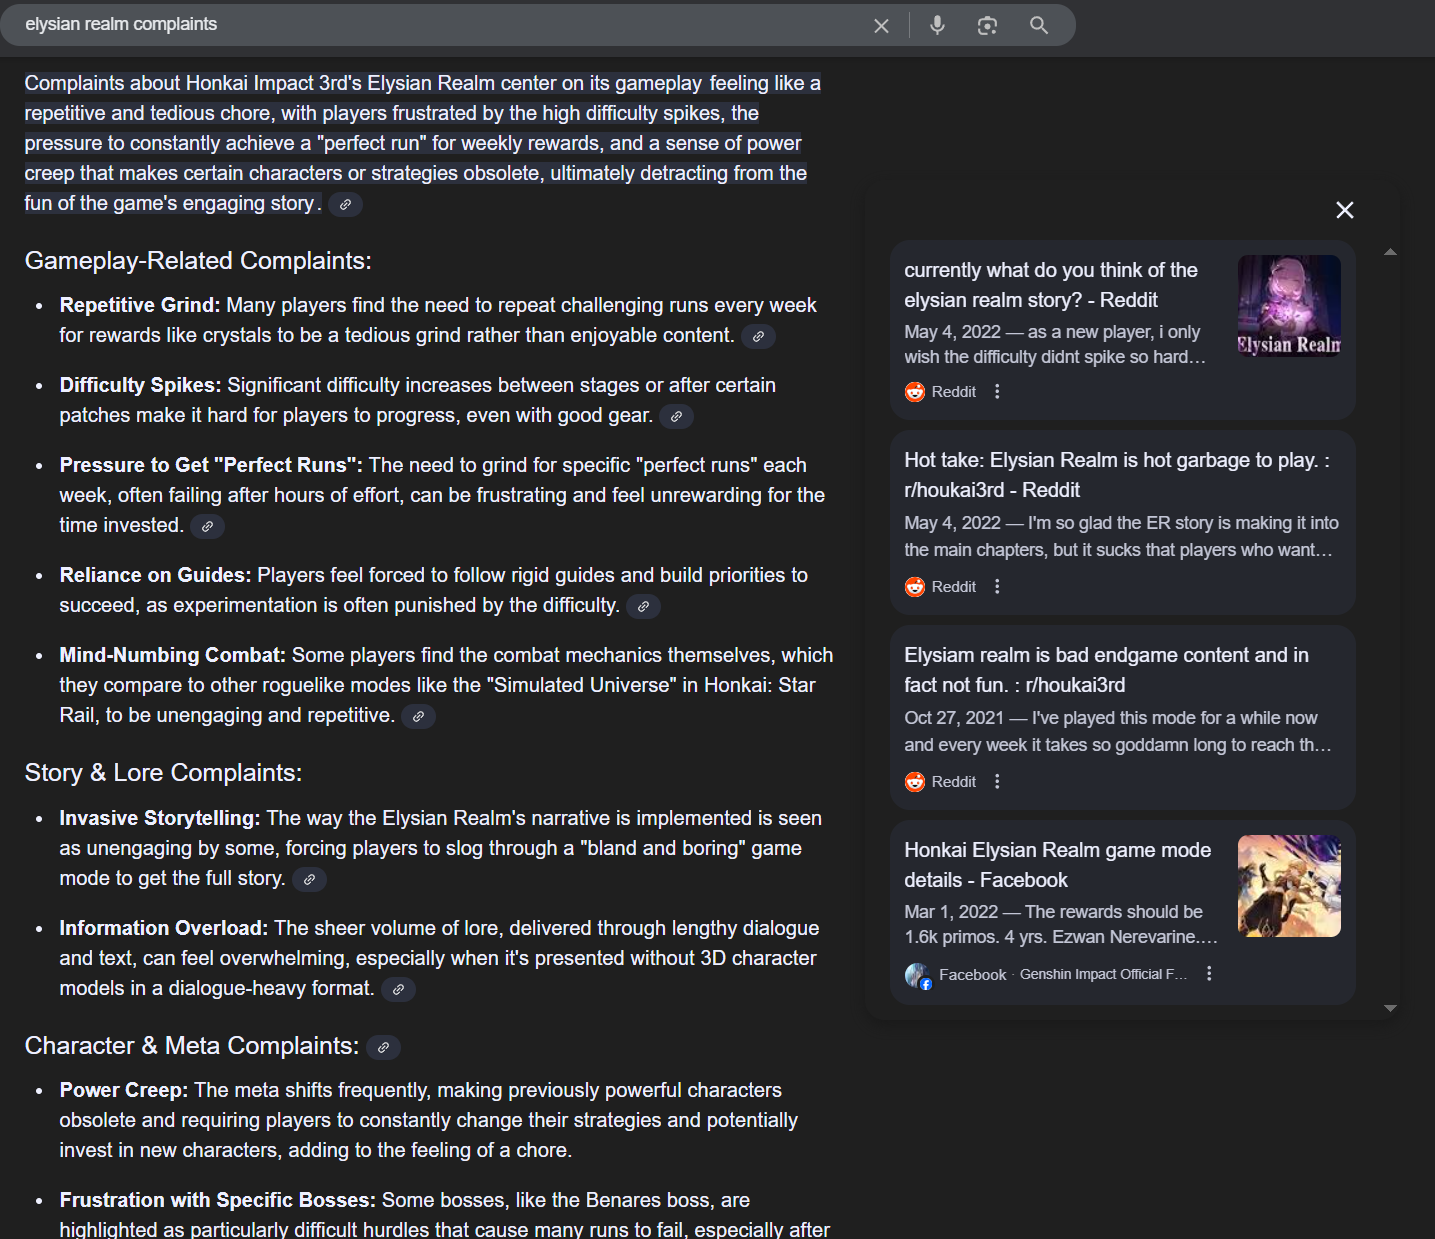Start voice search with microphone
The image size is (1435, 1239).
pyautogui.click(x=937, y=25)
